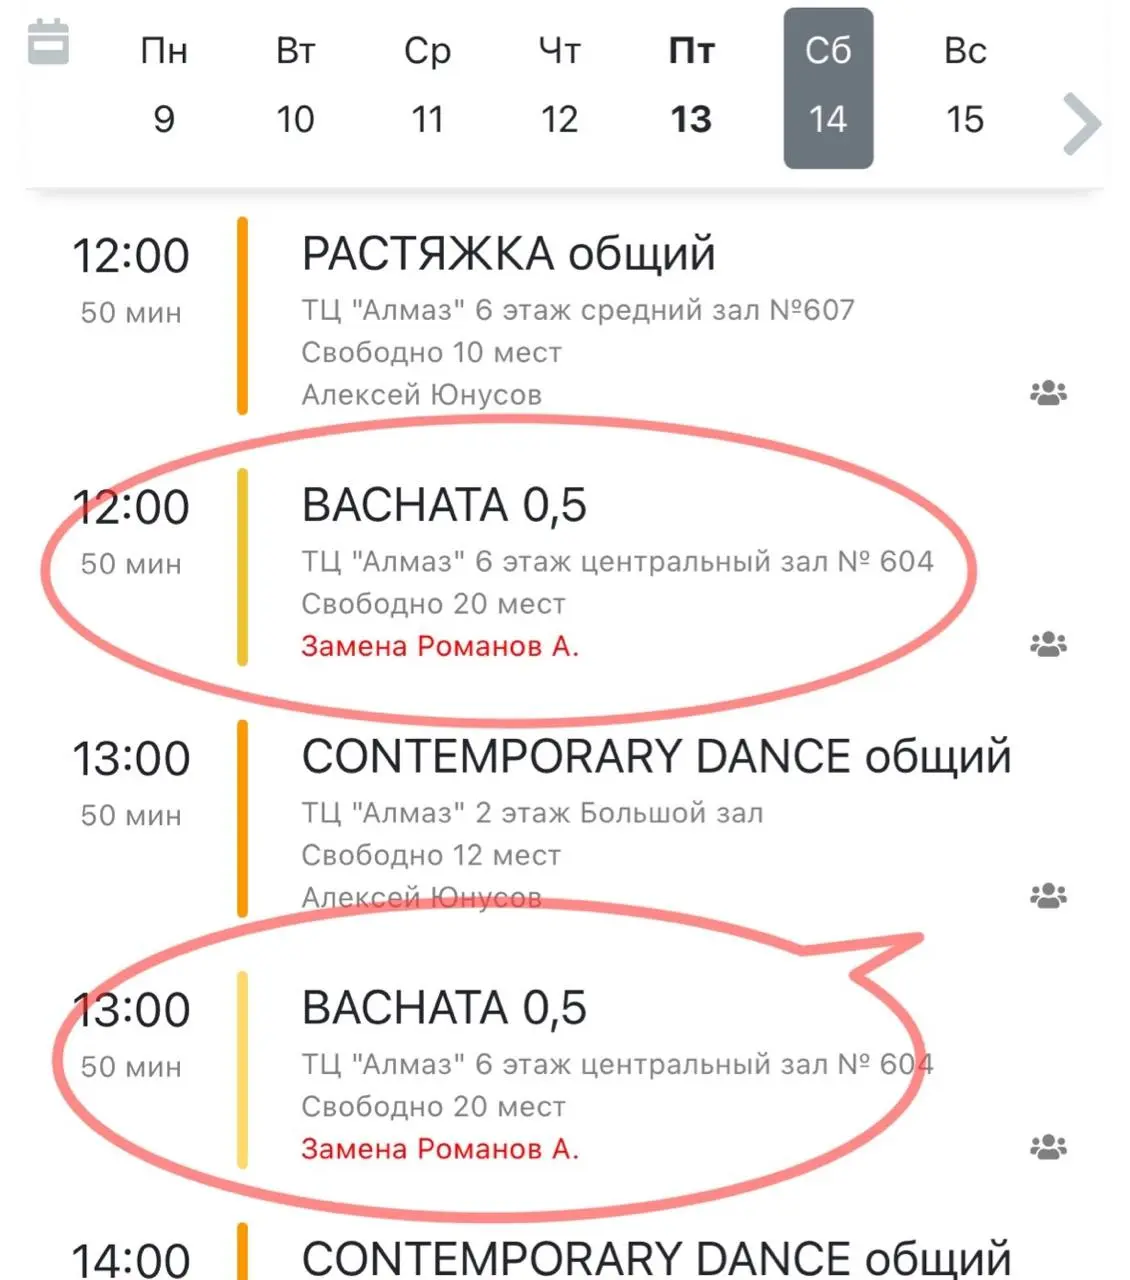Go to next week with right chevron
The width and height of the screenshot is (1130, 1280).
pos(1081,124)
